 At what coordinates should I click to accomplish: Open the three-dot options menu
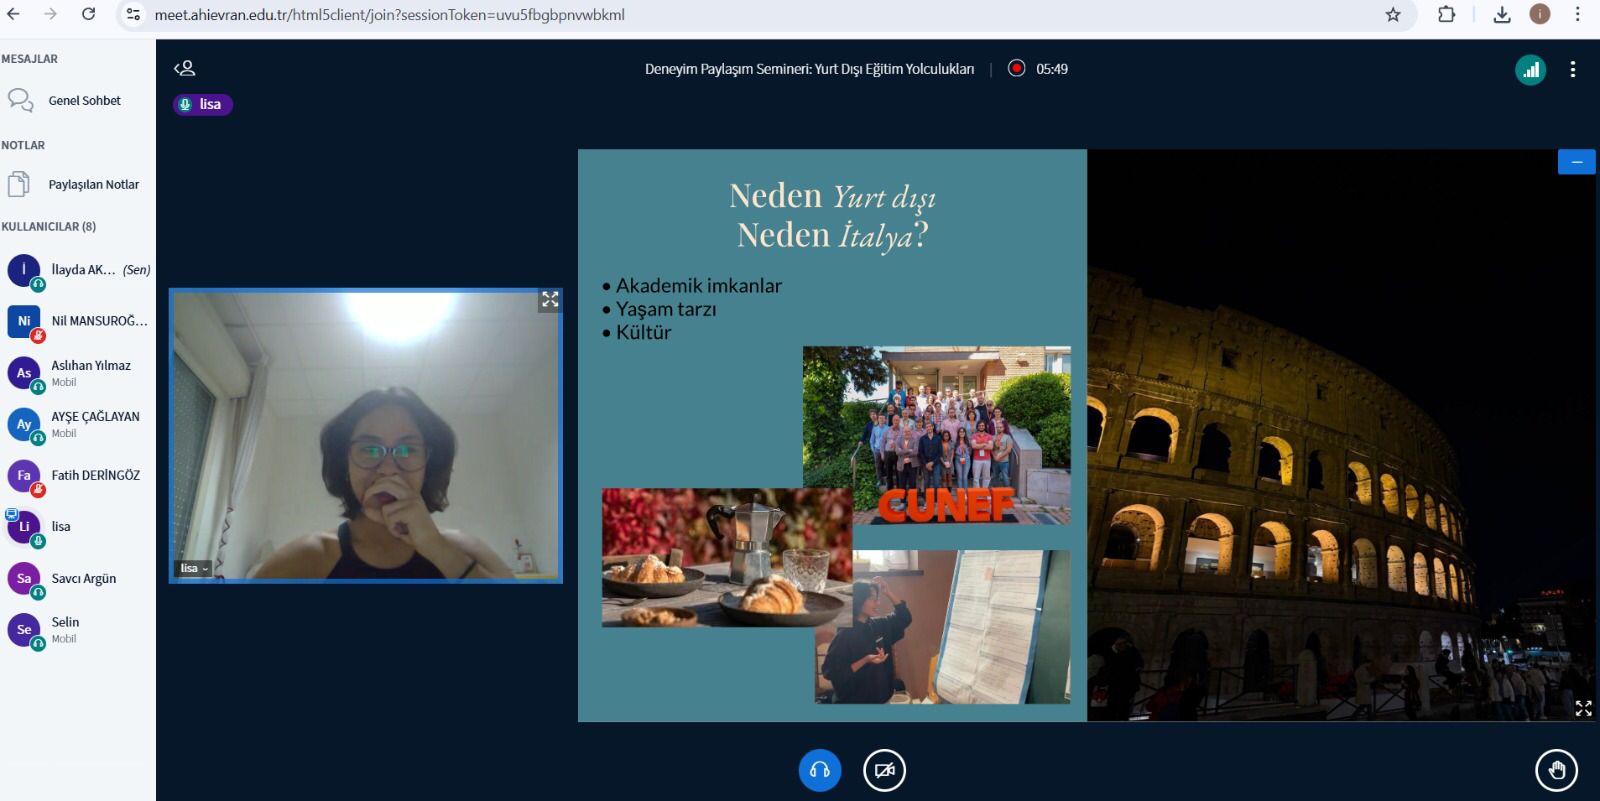pos(1573,70)
